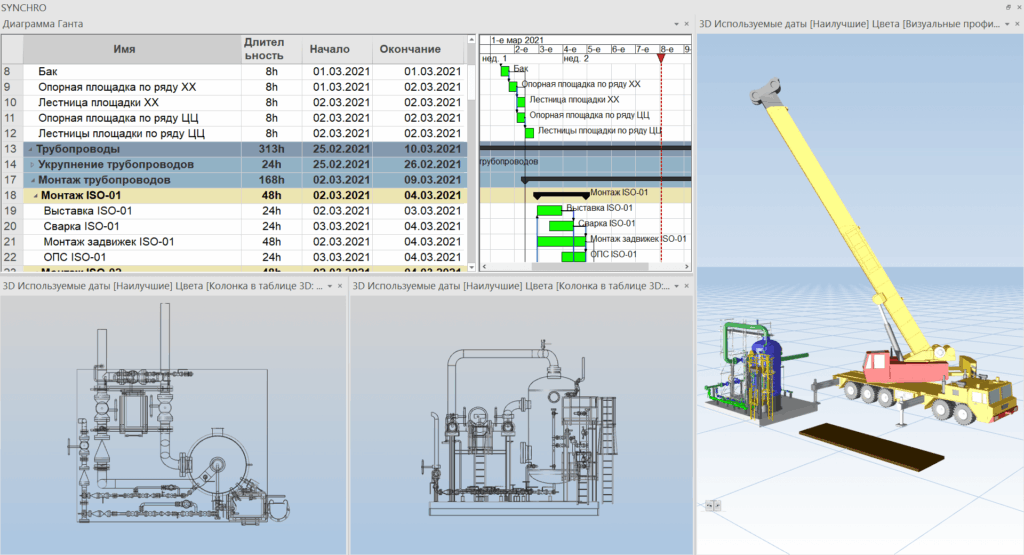Collapse the Монтаж трубопроводов group
This screenshot has width=1024, height=555.
tap(32, 180)
